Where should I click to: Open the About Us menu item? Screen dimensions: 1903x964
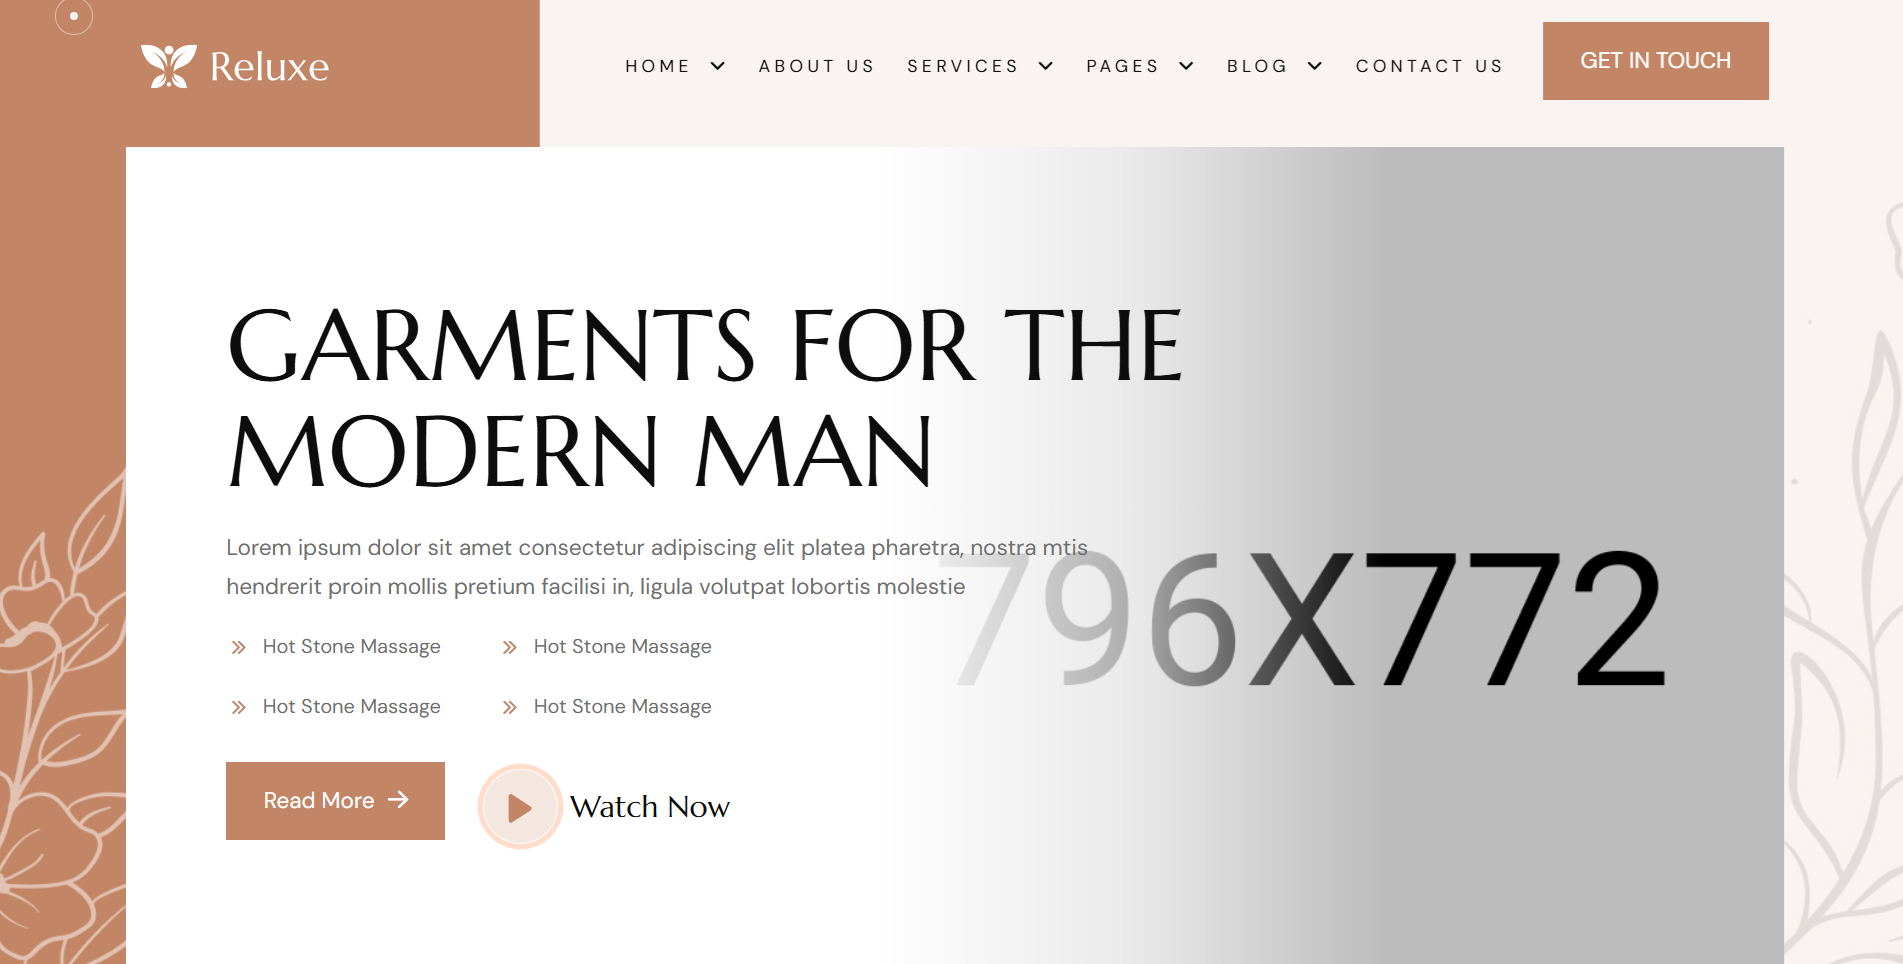pos(816,66)
